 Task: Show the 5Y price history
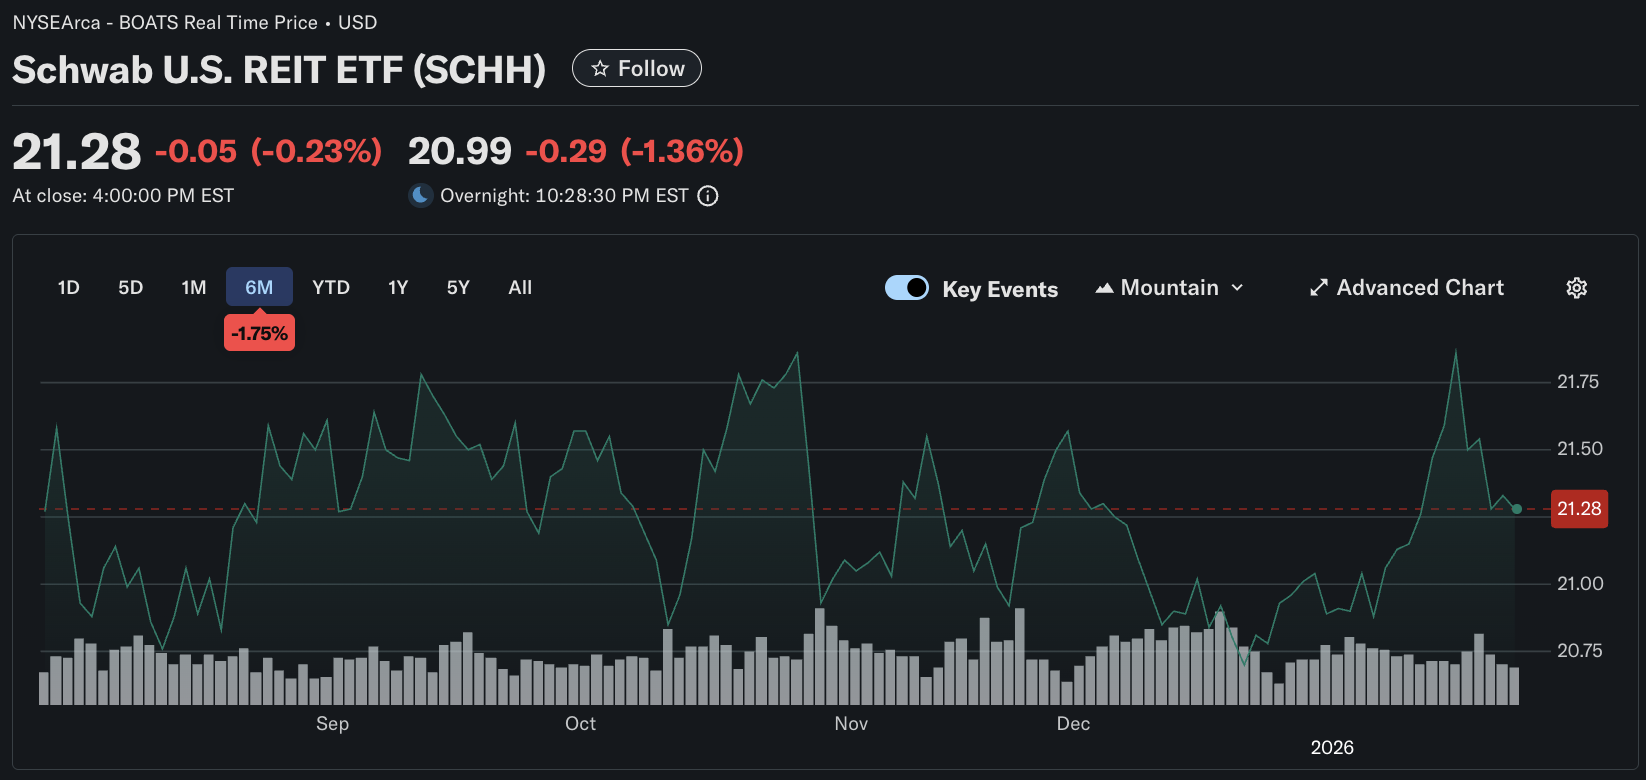click(x=458, y=287)
